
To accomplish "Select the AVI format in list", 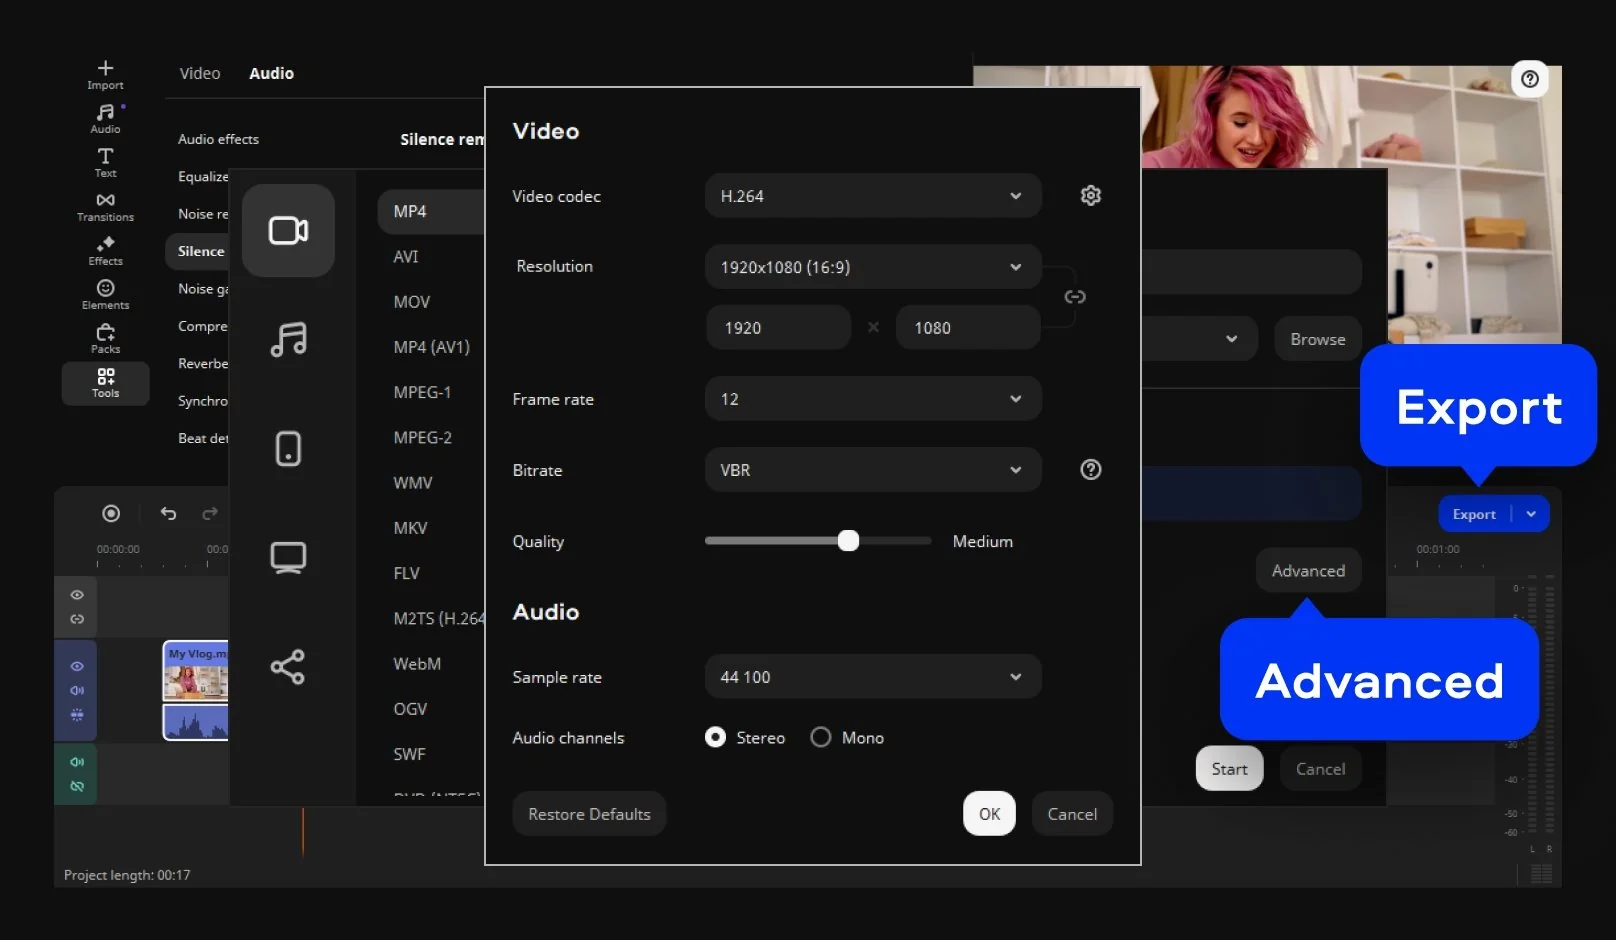I will [406, 257].
